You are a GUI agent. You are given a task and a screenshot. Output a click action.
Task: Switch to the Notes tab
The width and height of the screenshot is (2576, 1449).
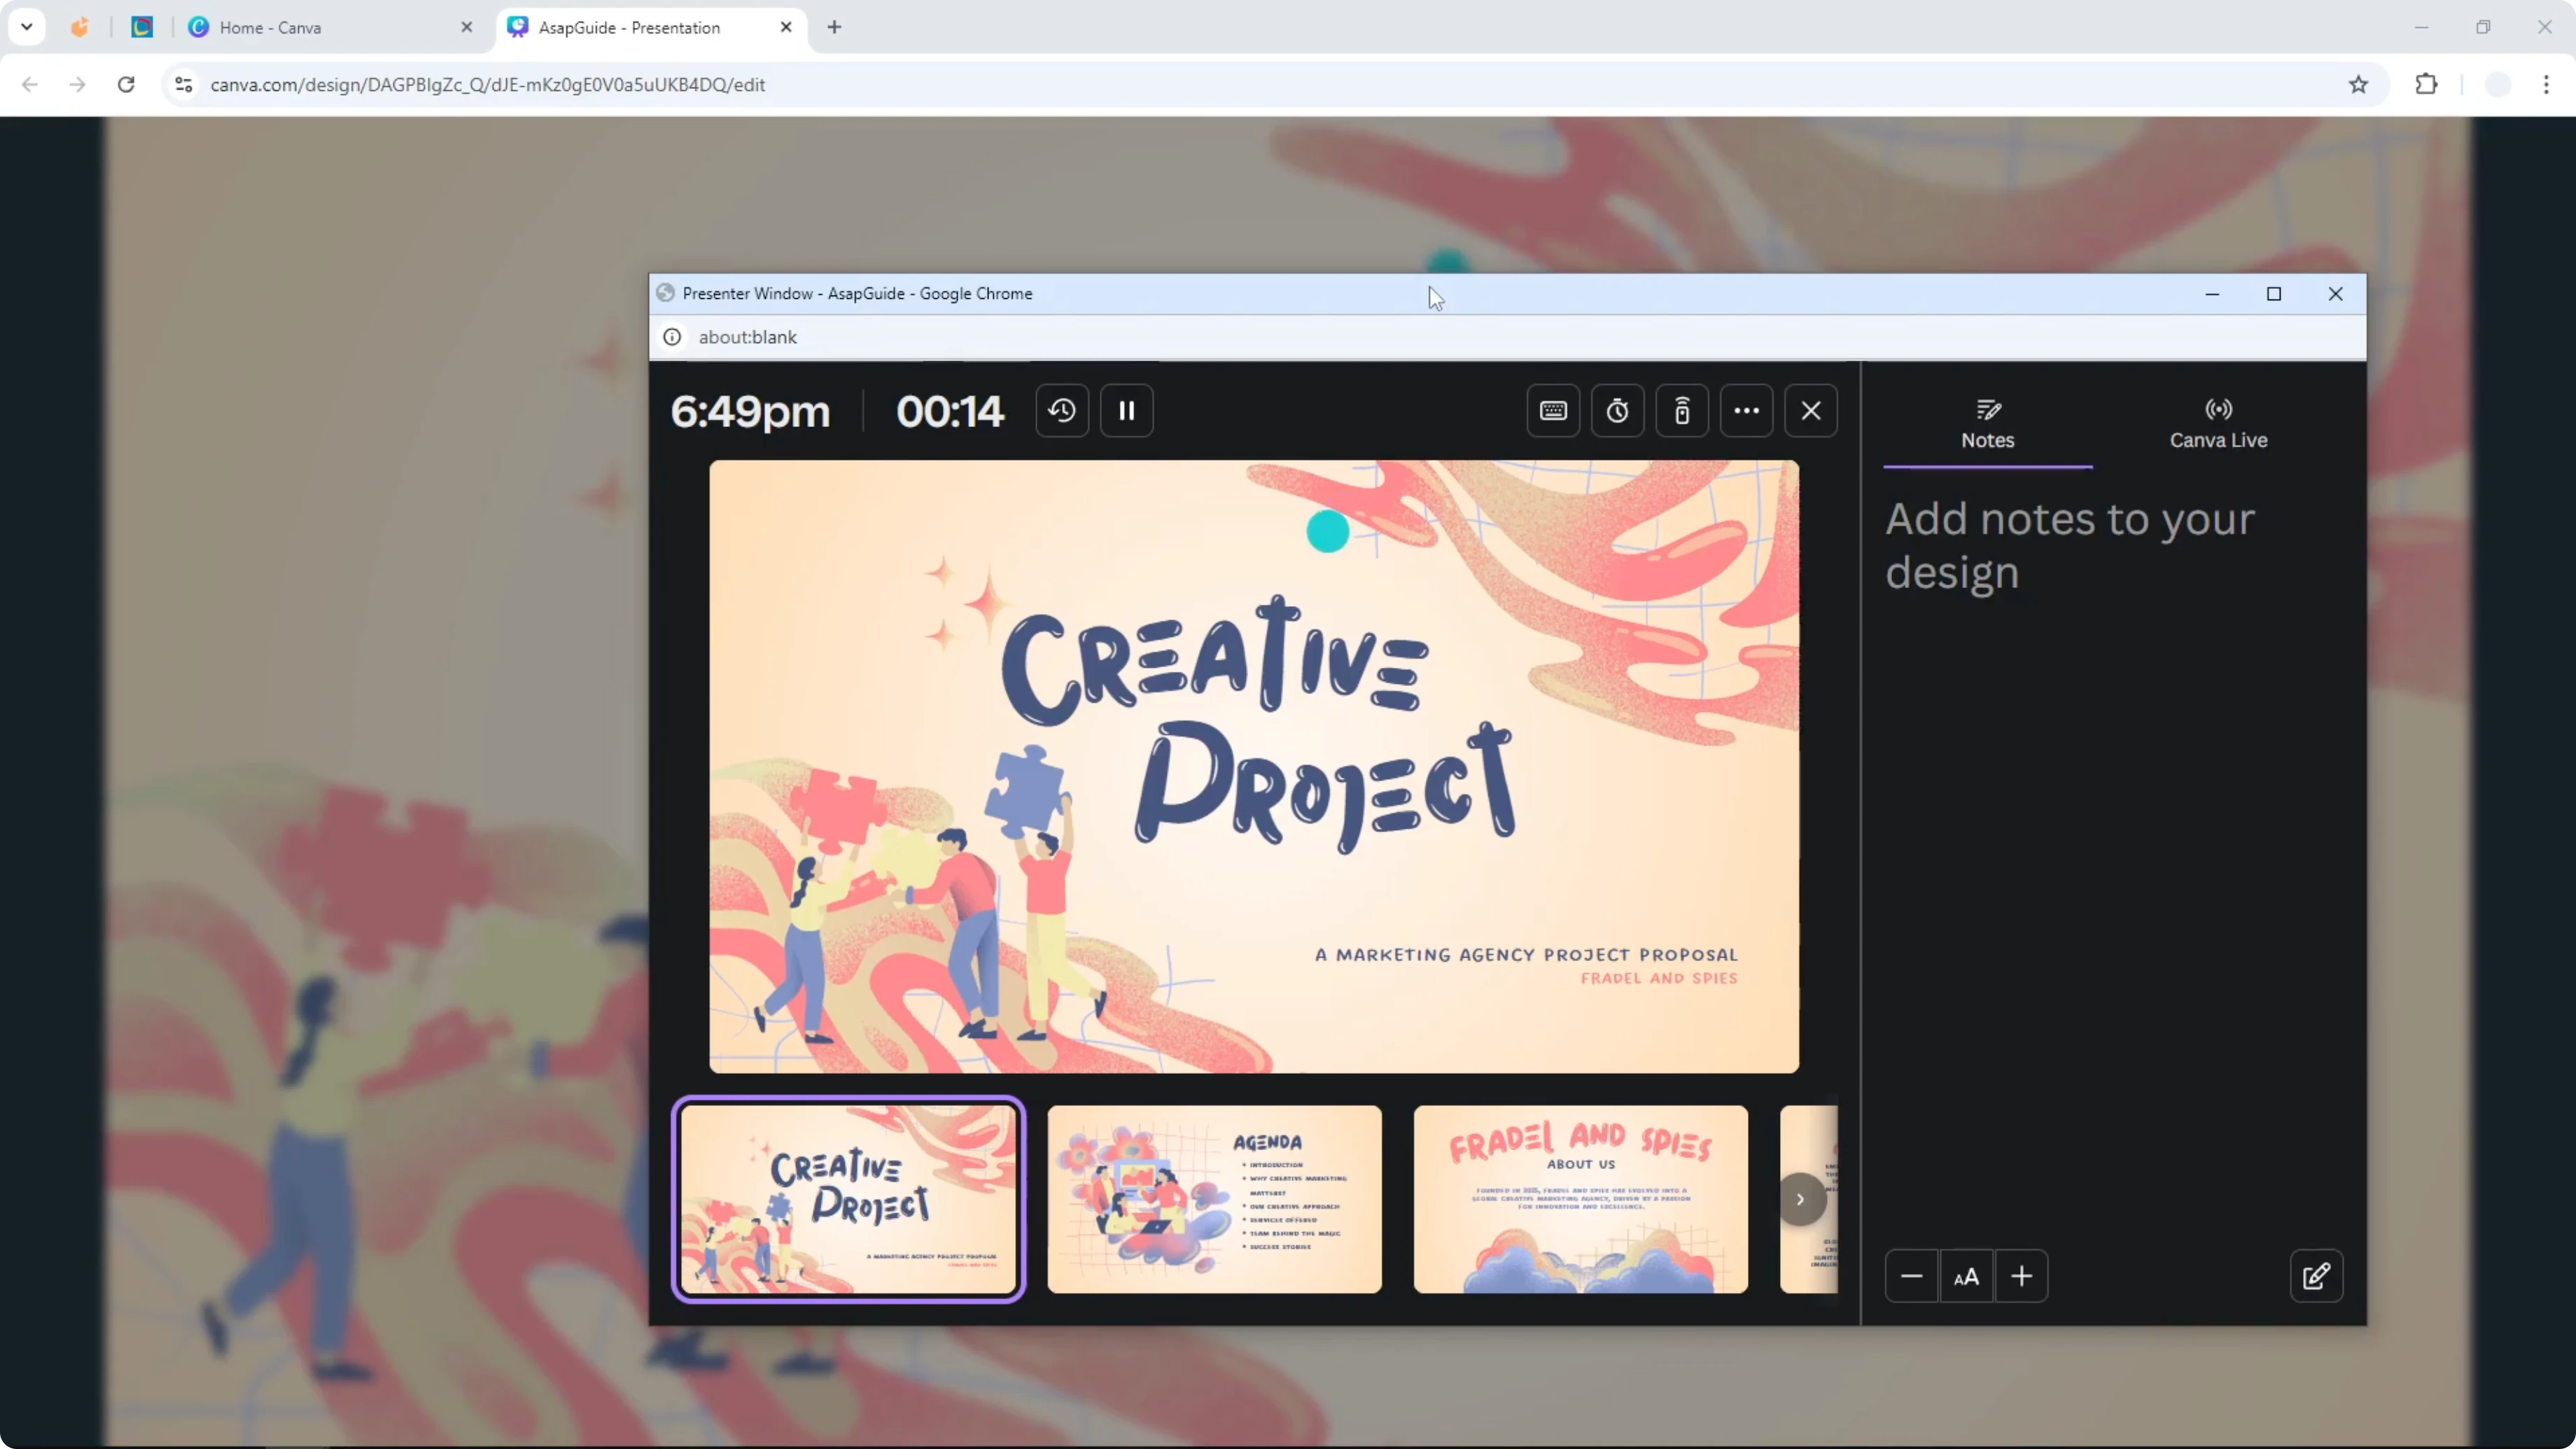(x=1988, y=425)
